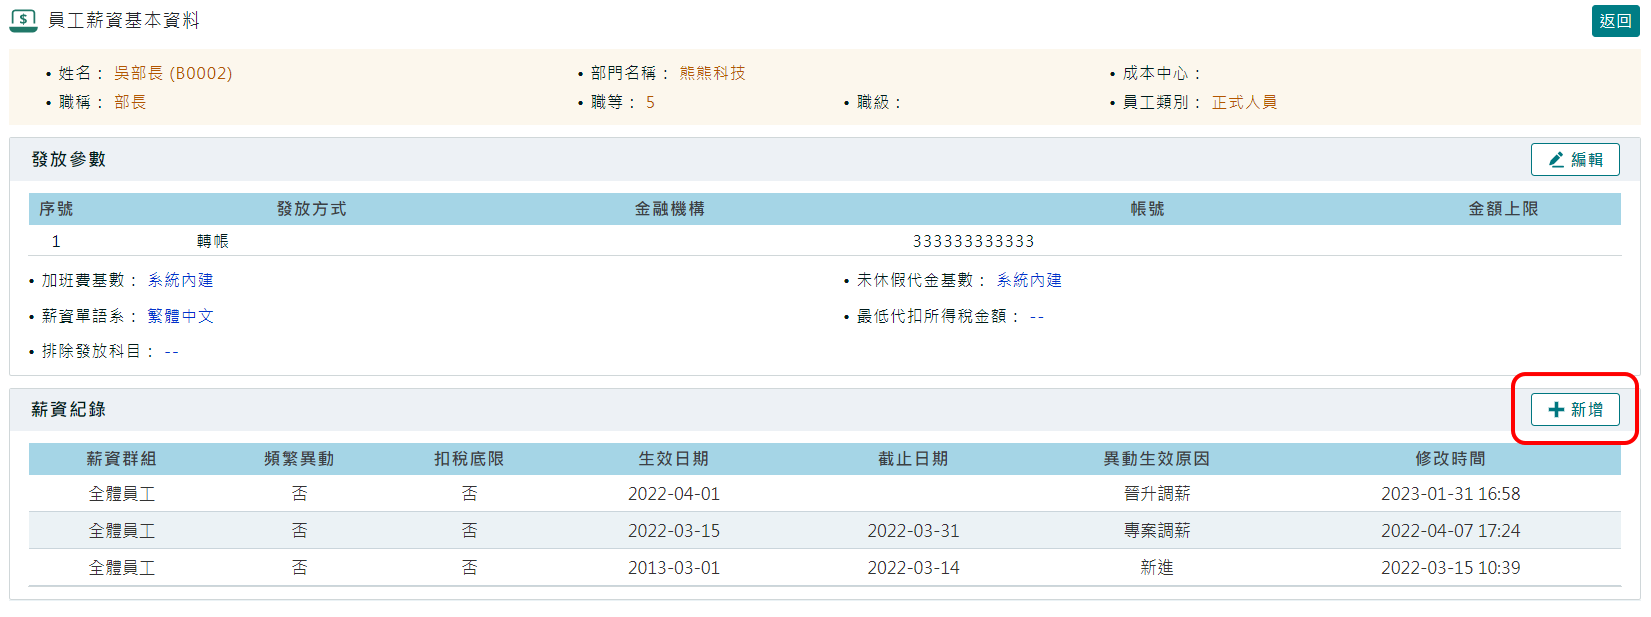This screenshot has height=617, width=1651.
Task: Click the 轉帳 payment method cell
Action: coord(212,242)
